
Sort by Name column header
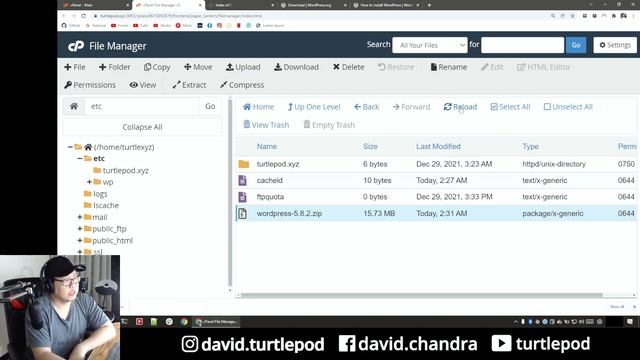pyautogui.click(x=267, y=147)
